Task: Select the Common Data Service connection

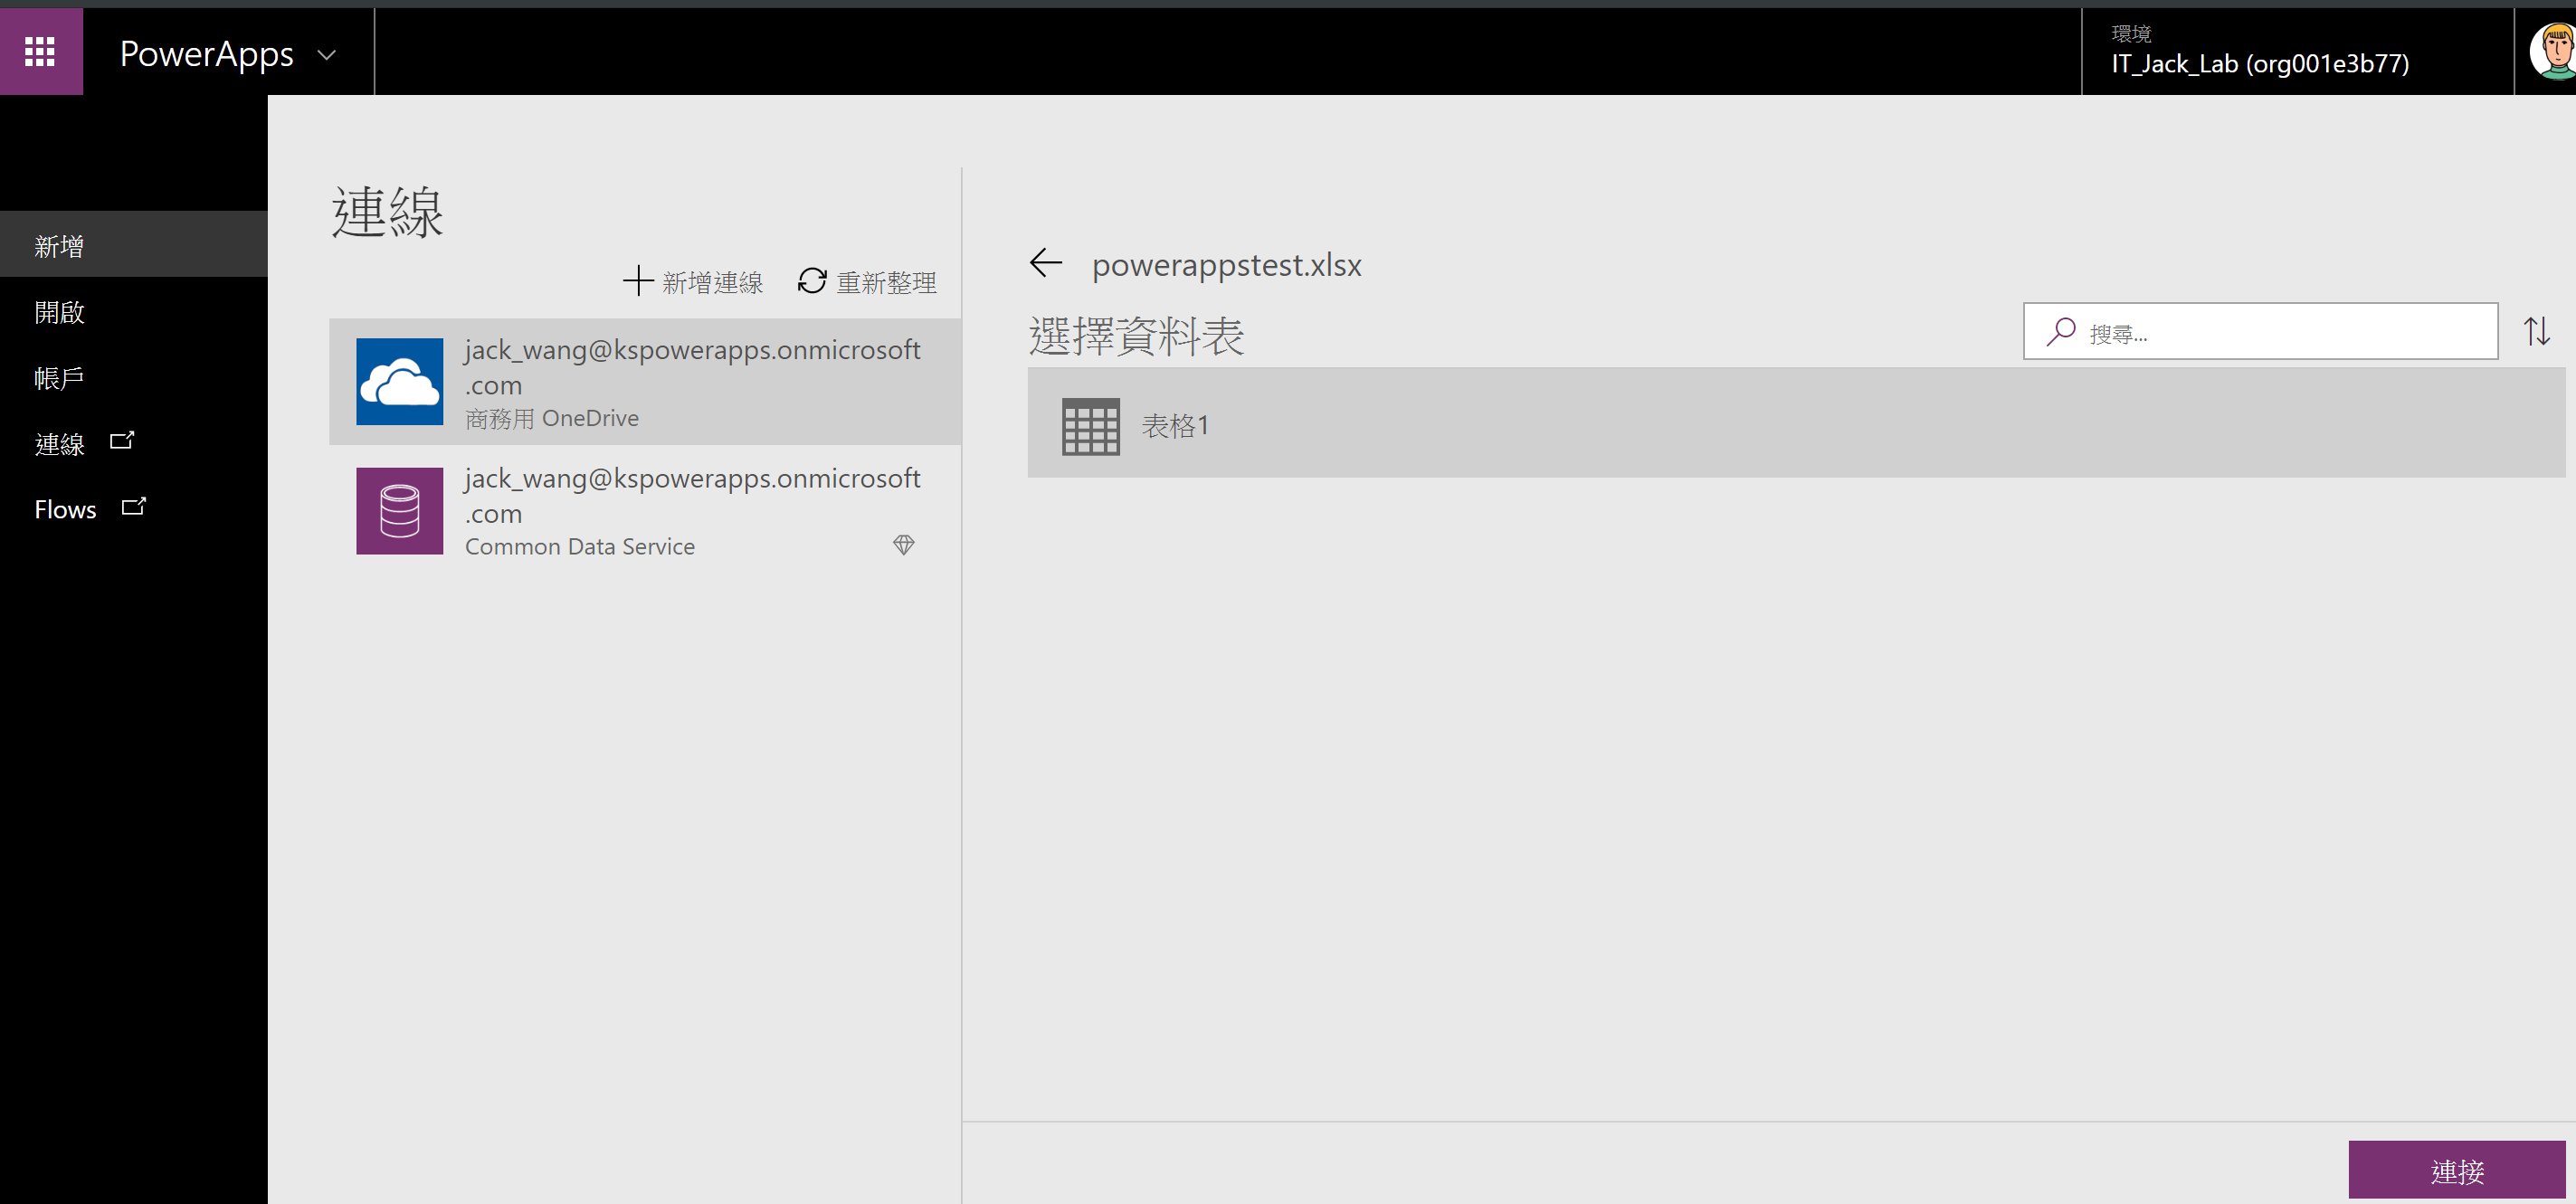Action: tap(645, 511)
